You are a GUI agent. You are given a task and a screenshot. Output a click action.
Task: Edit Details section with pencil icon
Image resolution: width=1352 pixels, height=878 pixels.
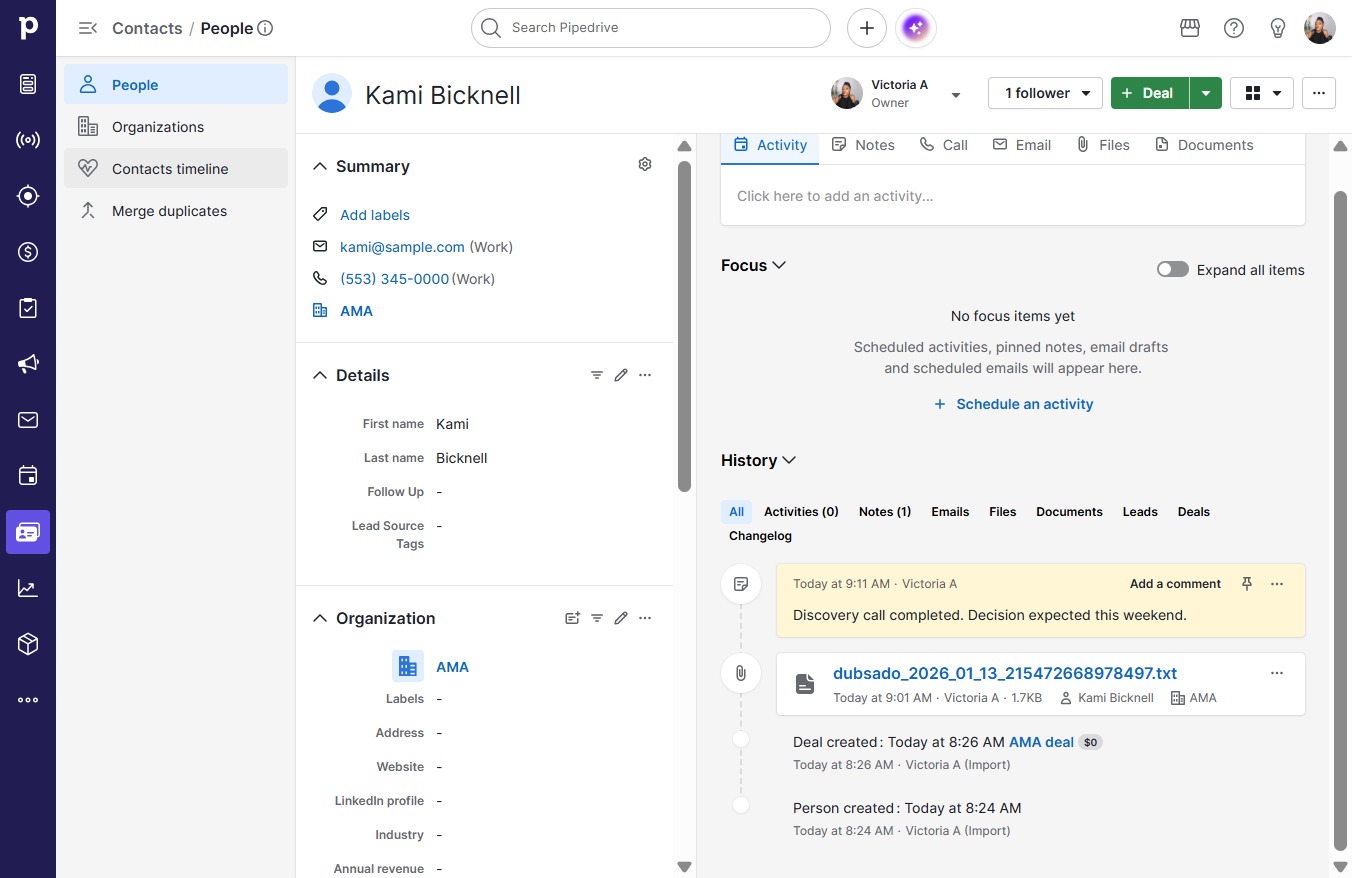click(621, 375)
